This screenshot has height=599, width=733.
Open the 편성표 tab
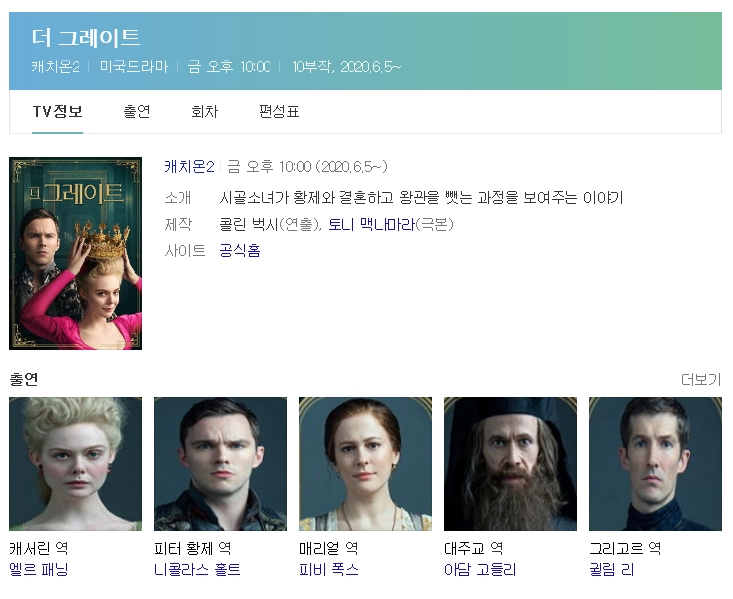(x=279, y=112)
